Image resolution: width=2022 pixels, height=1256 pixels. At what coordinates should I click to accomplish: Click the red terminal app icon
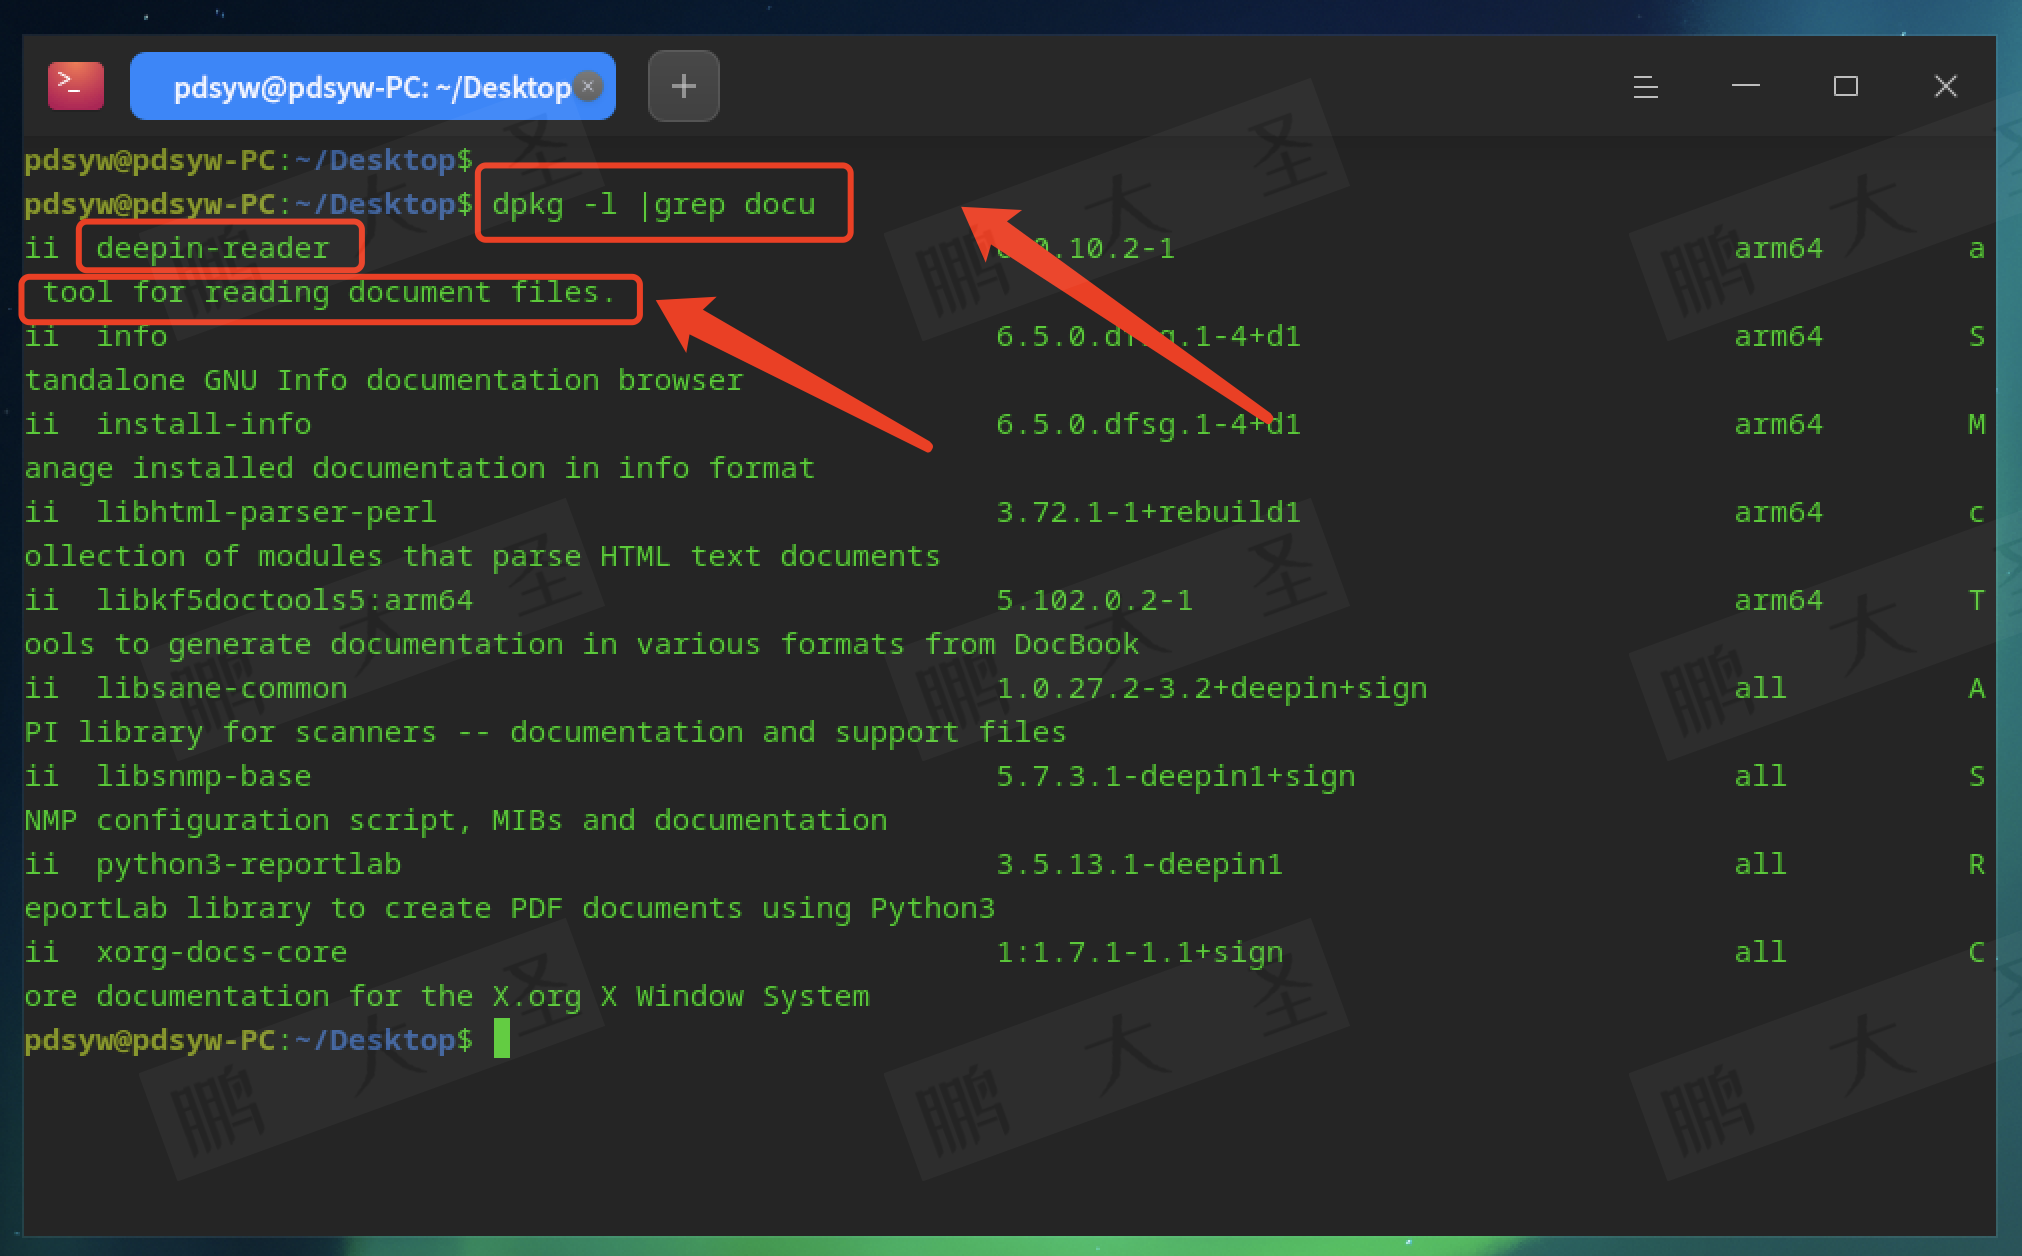coord(75,86)
